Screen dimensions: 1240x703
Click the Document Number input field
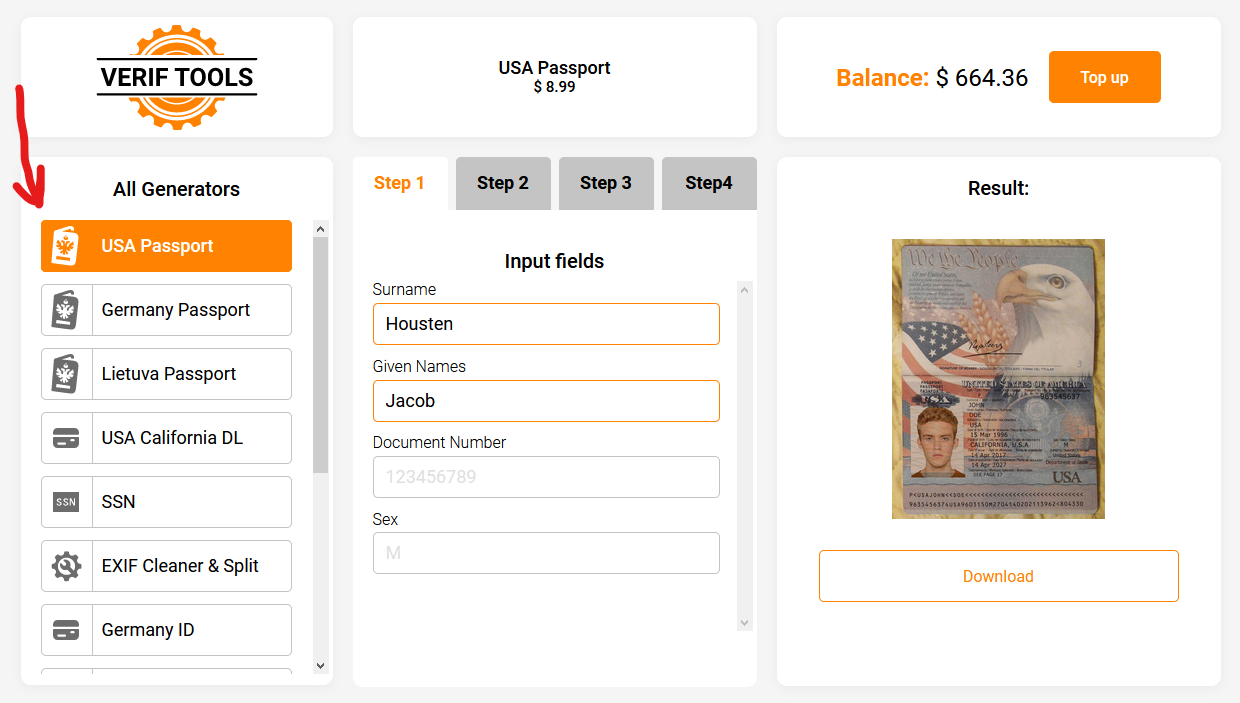click(546, 477)
